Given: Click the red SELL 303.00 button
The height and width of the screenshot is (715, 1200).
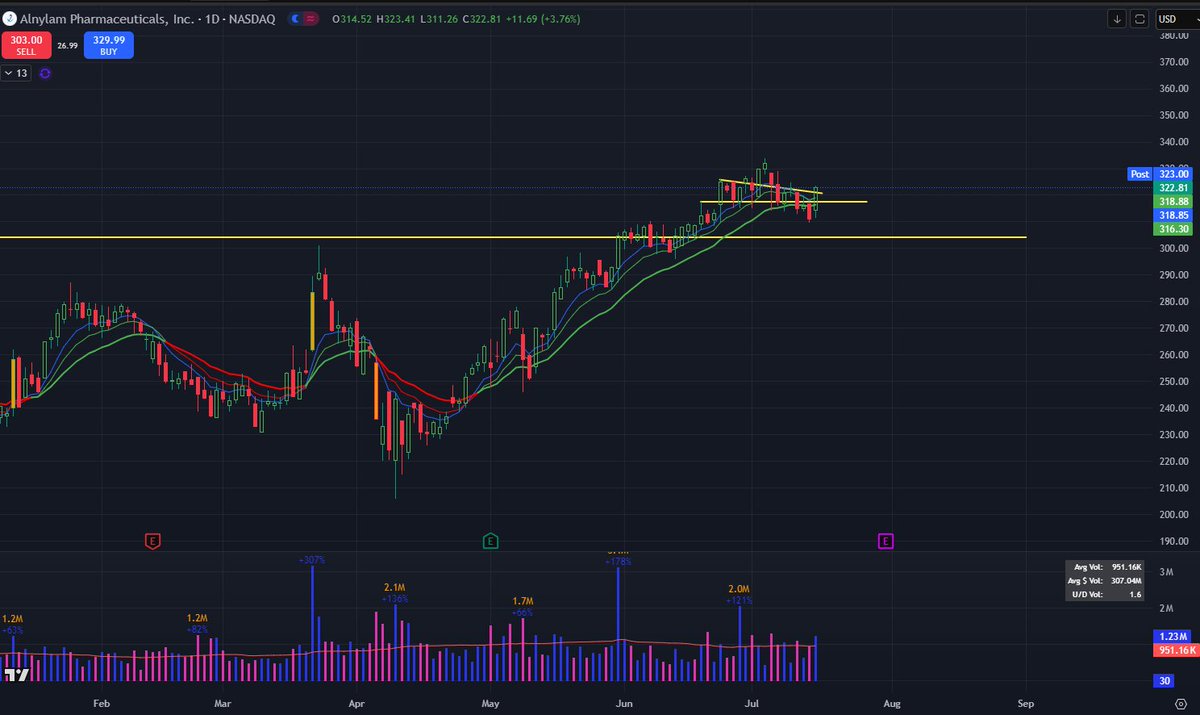Looking at the screenshot, I should point(27,44).
